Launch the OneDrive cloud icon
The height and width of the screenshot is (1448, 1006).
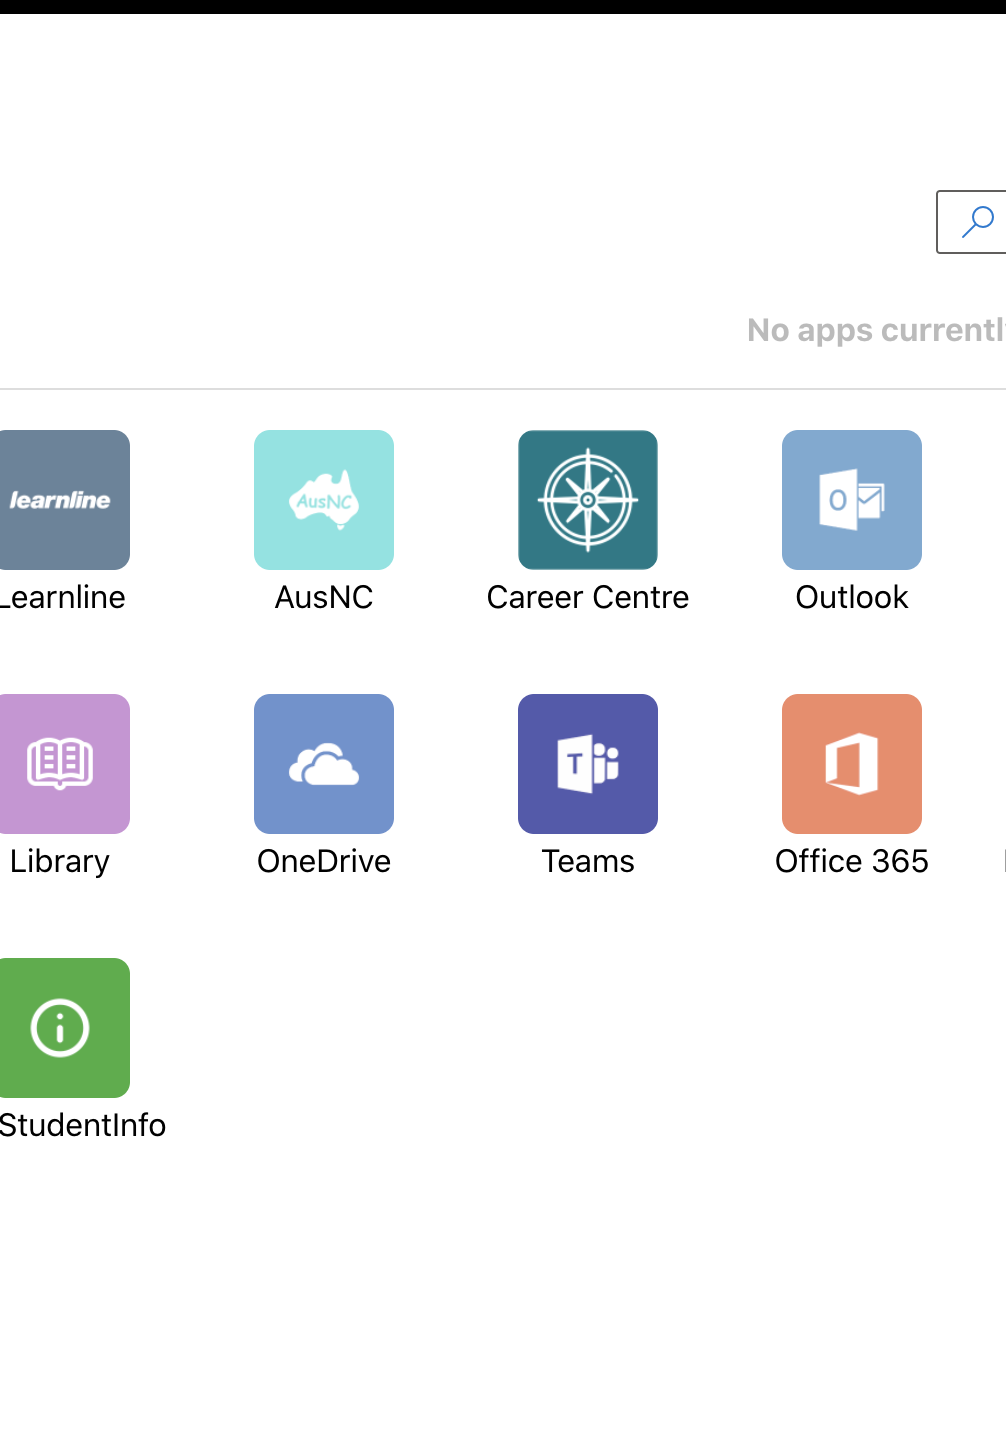pos(324,764)
